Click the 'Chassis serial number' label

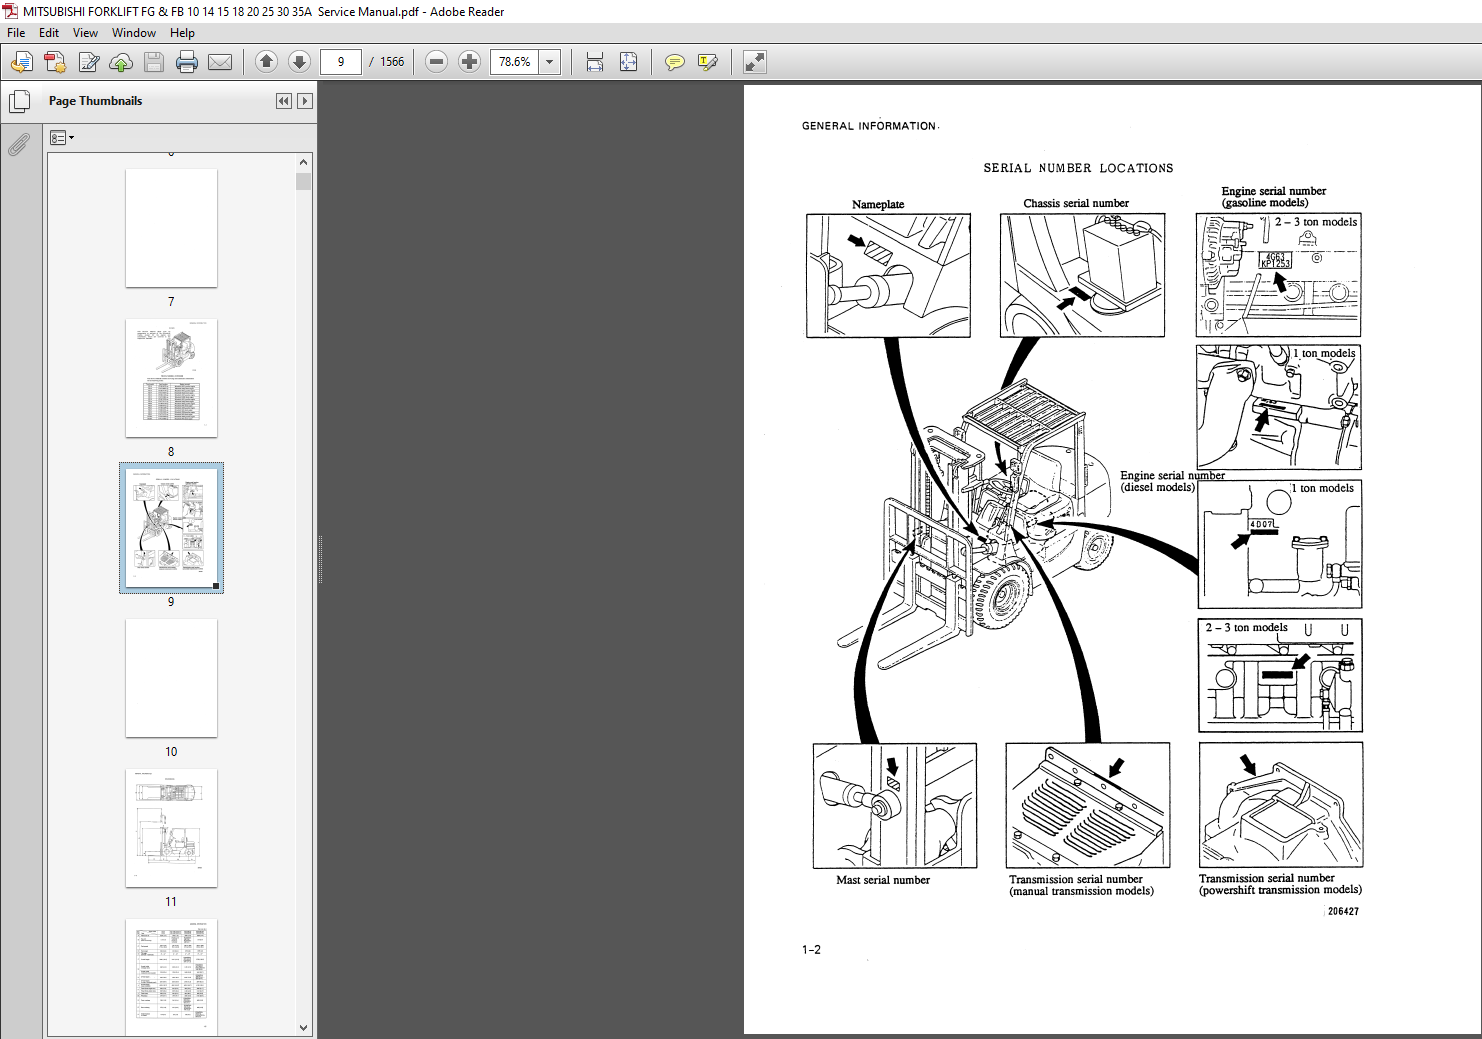click(1076, 203)
